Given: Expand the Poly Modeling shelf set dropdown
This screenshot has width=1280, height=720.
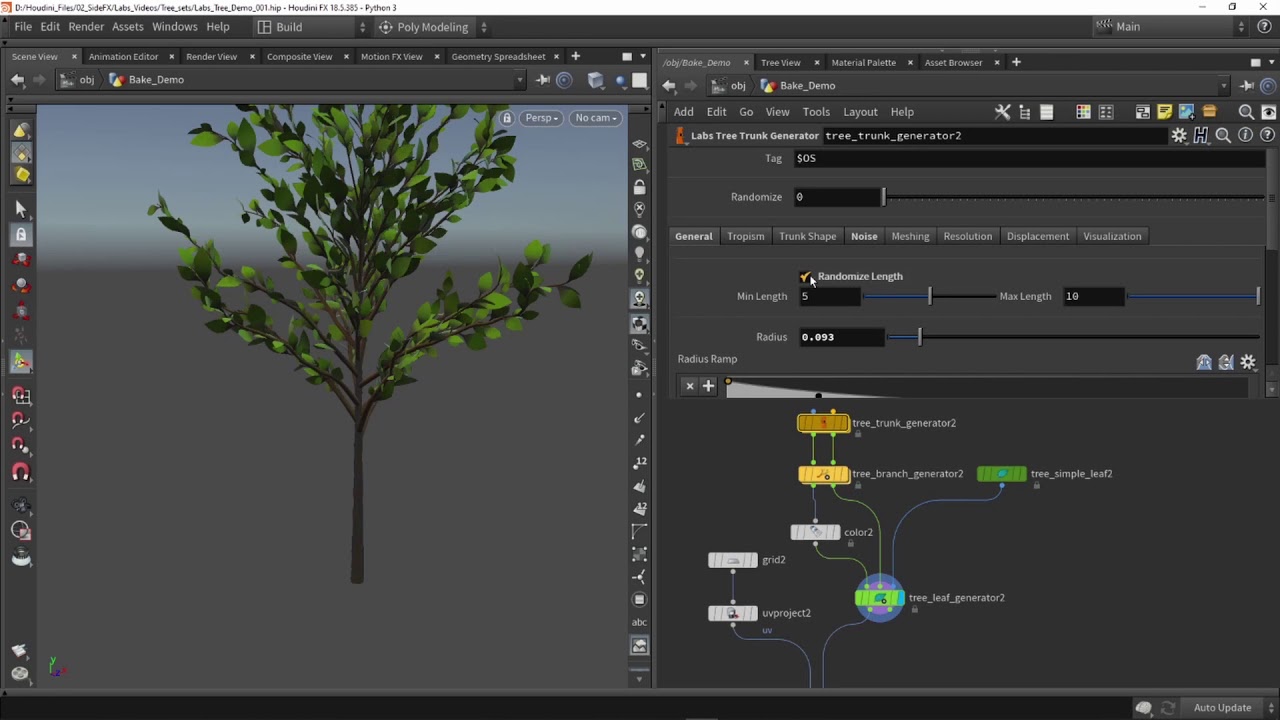Looking at the screenshot, I should click(x=484, y=27).
